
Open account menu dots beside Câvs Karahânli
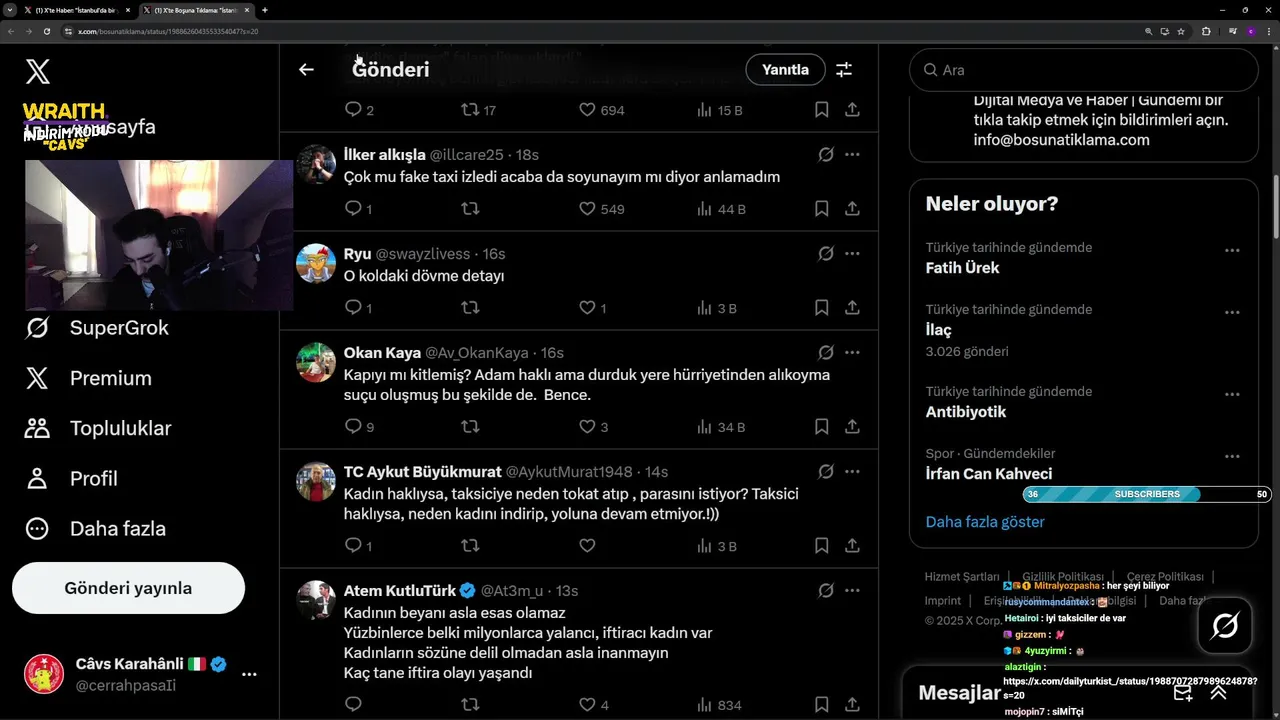coord(249,674)
